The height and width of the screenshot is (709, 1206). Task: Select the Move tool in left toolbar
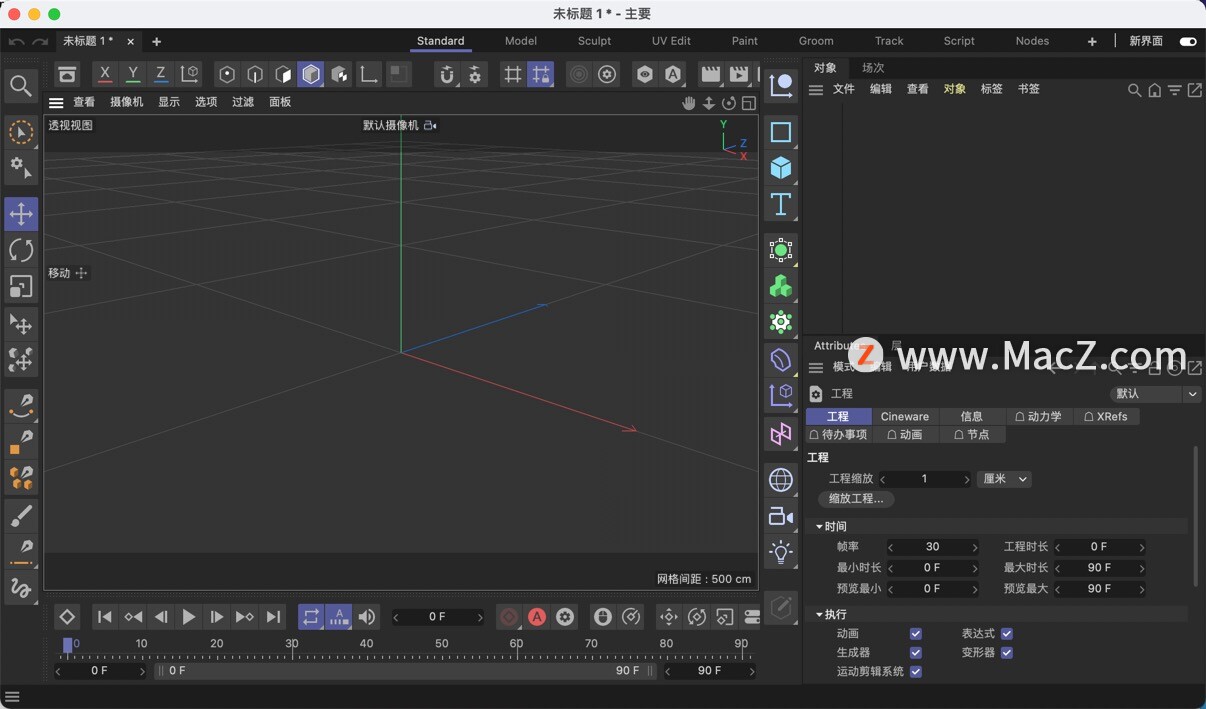coord(21,214)
